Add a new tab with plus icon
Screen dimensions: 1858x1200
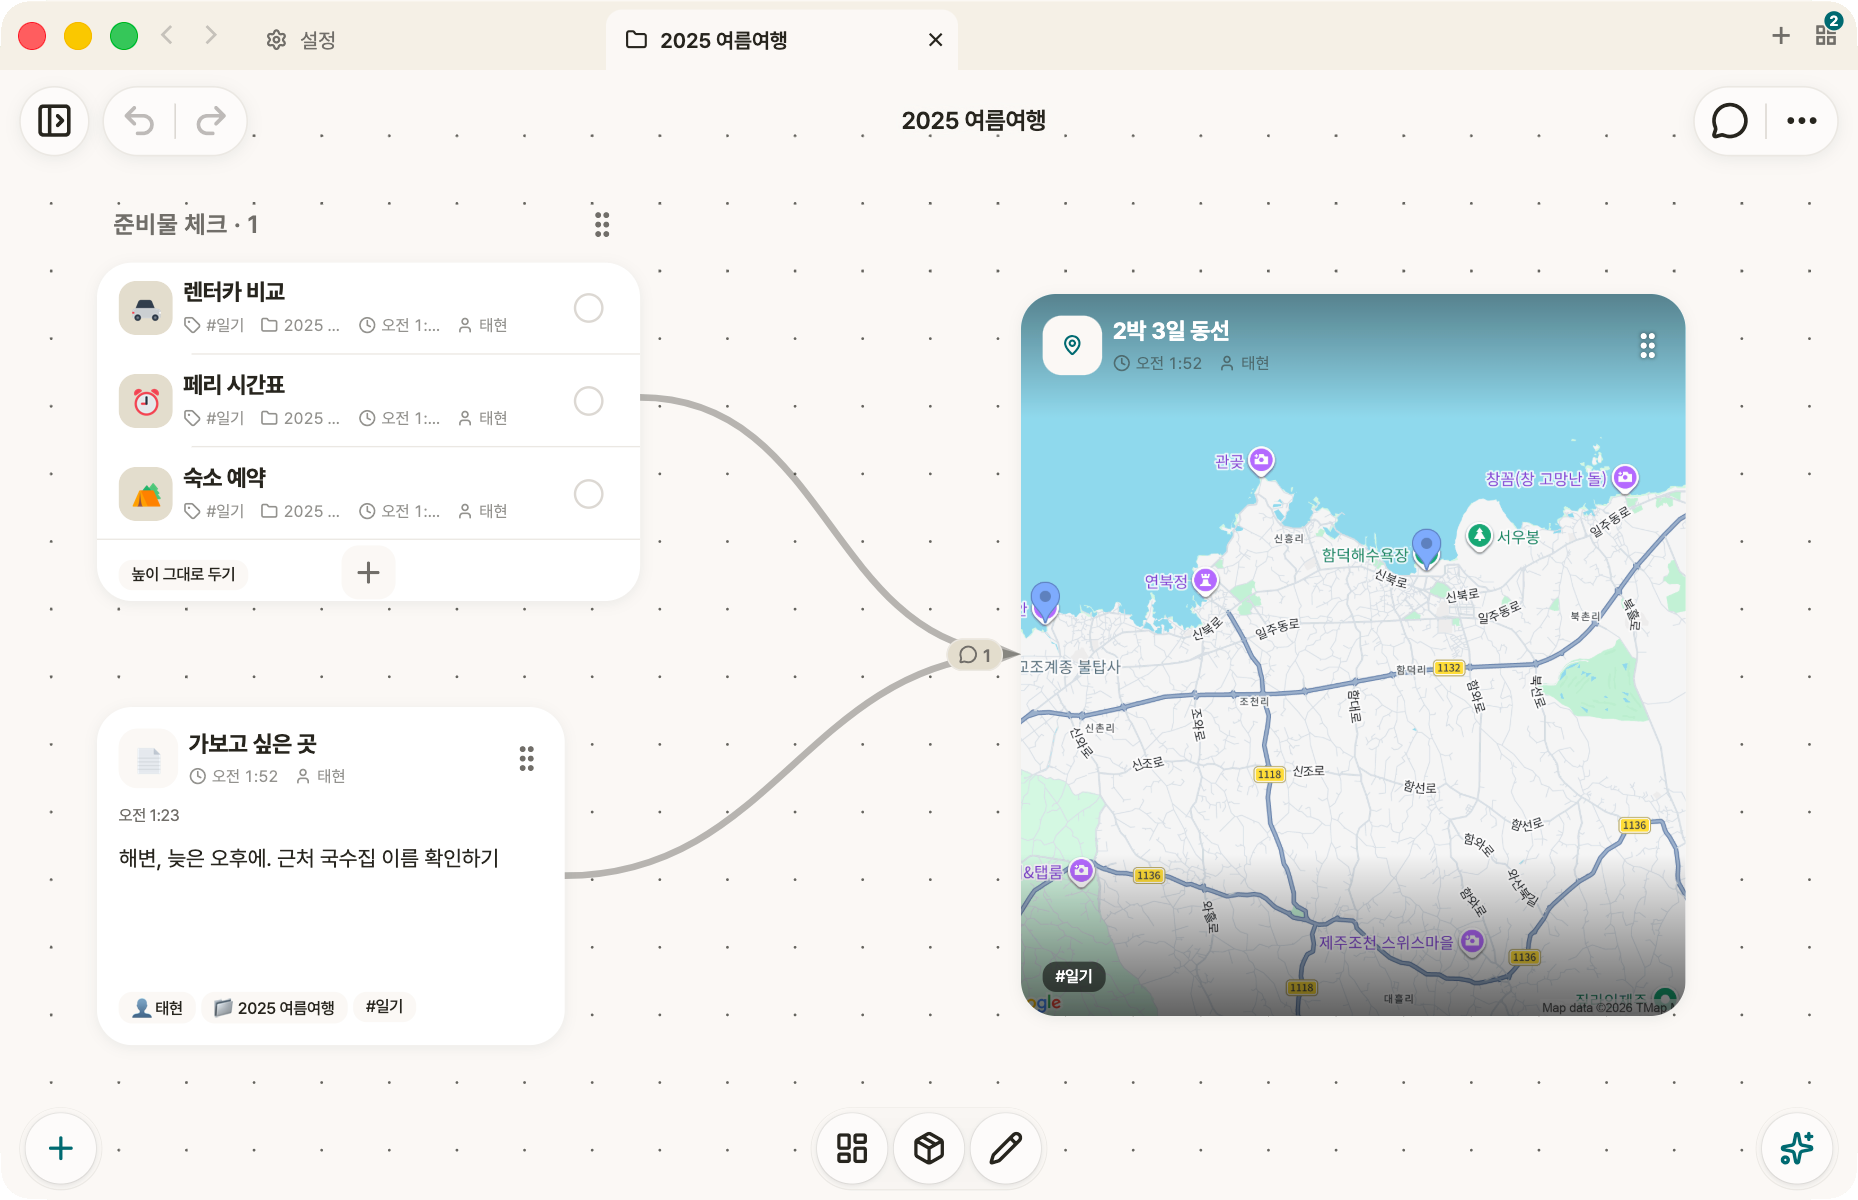point(1780,36)
